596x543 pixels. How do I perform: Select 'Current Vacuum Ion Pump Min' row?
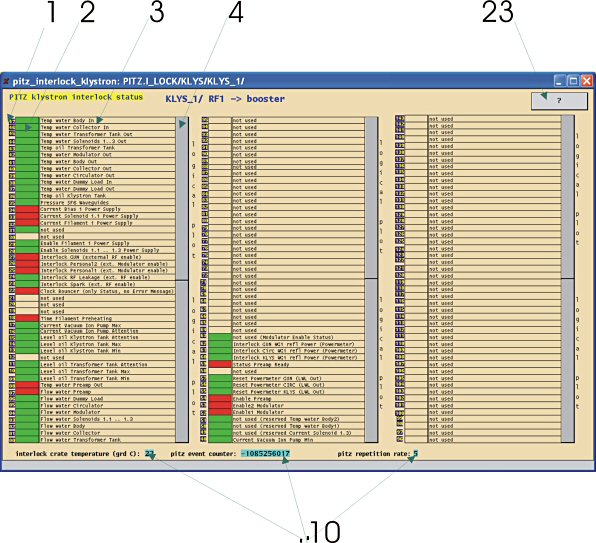pos(298,440)
